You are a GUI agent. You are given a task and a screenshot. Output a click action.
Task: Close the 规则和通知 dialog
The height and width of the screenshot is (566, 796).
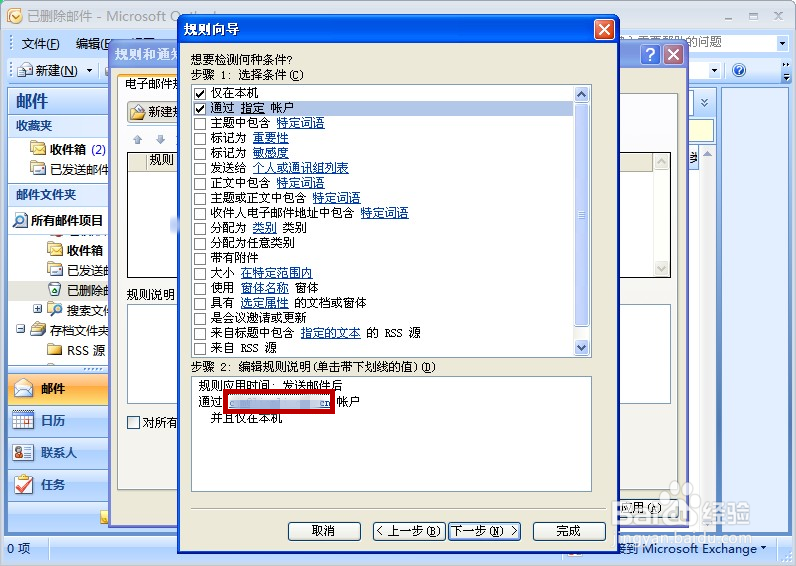(x=674, y=54)
